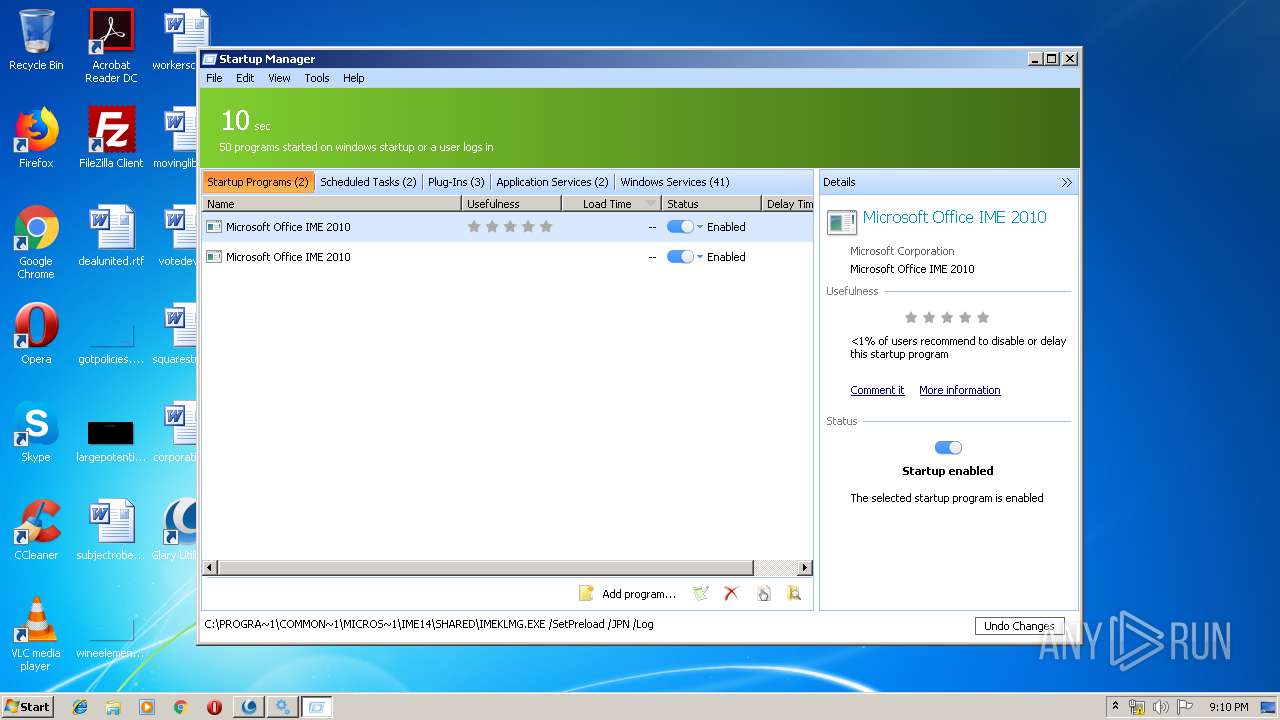Click the Add program icon

[587, 593]
